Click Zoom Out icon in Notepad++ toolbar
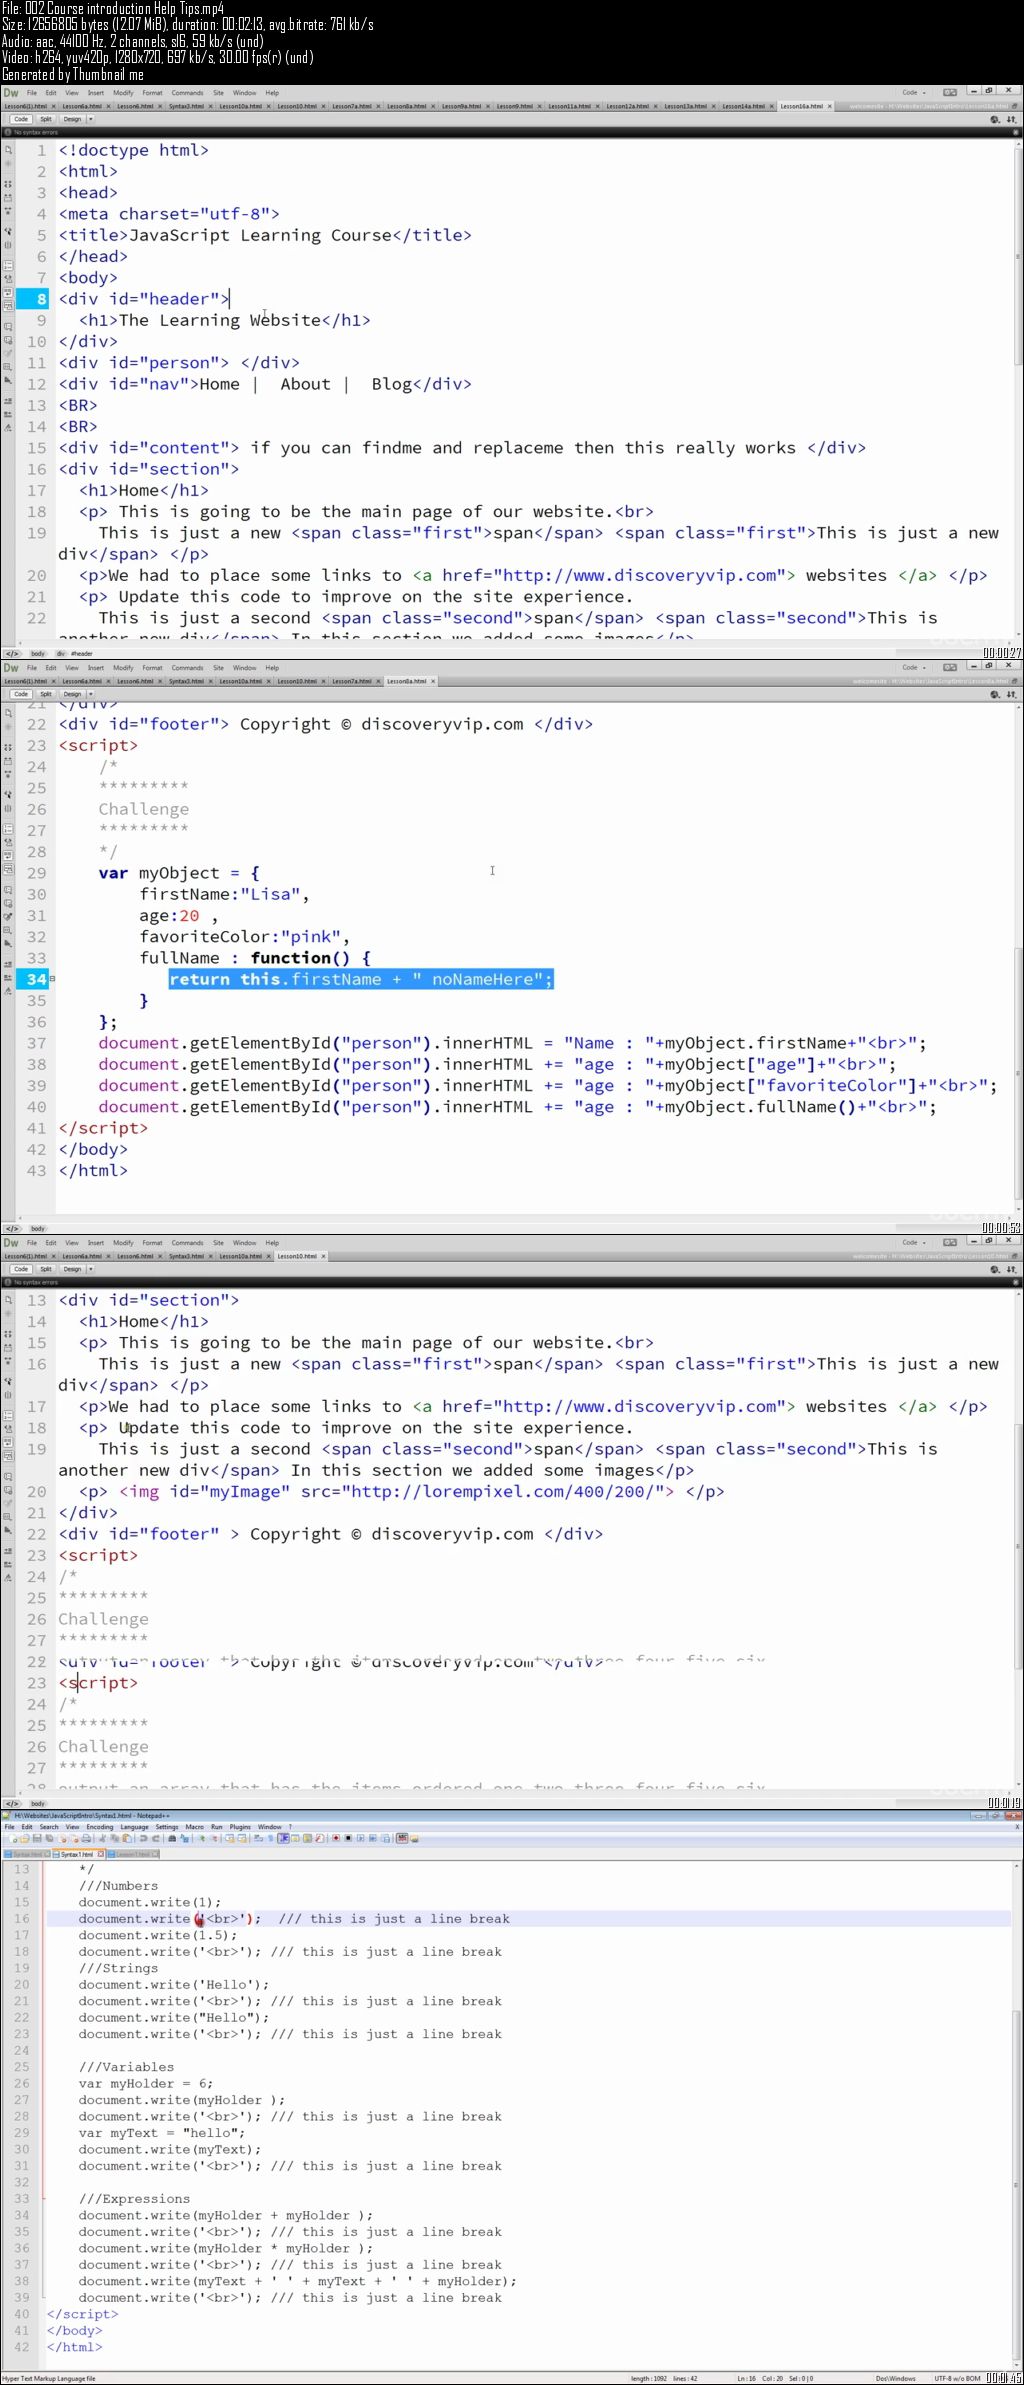The width and height of the screenshot is (1024, 2385). click(214, 1838)
